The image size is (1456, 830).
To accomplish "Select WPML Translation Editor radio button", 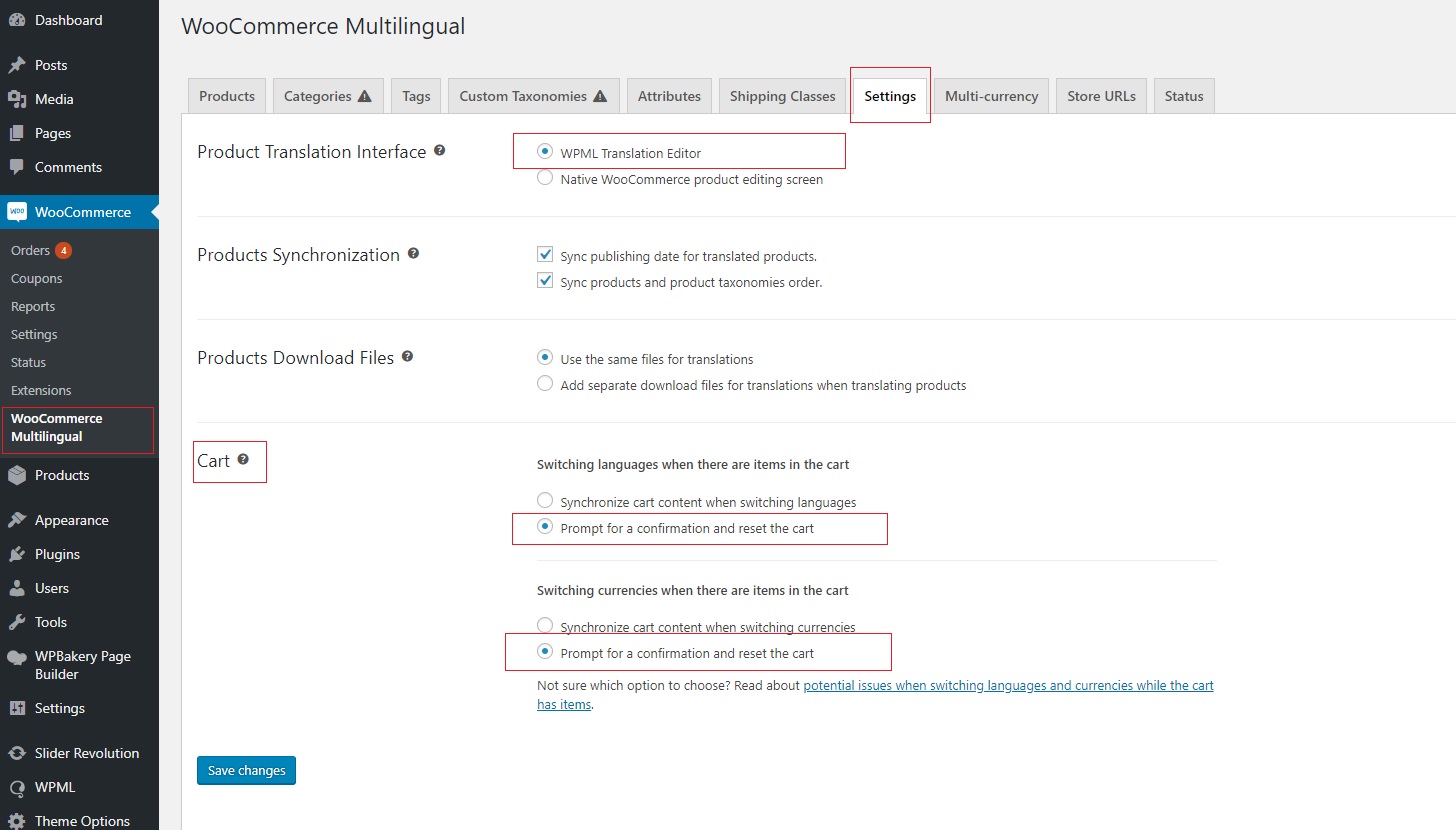I will 545,152.
